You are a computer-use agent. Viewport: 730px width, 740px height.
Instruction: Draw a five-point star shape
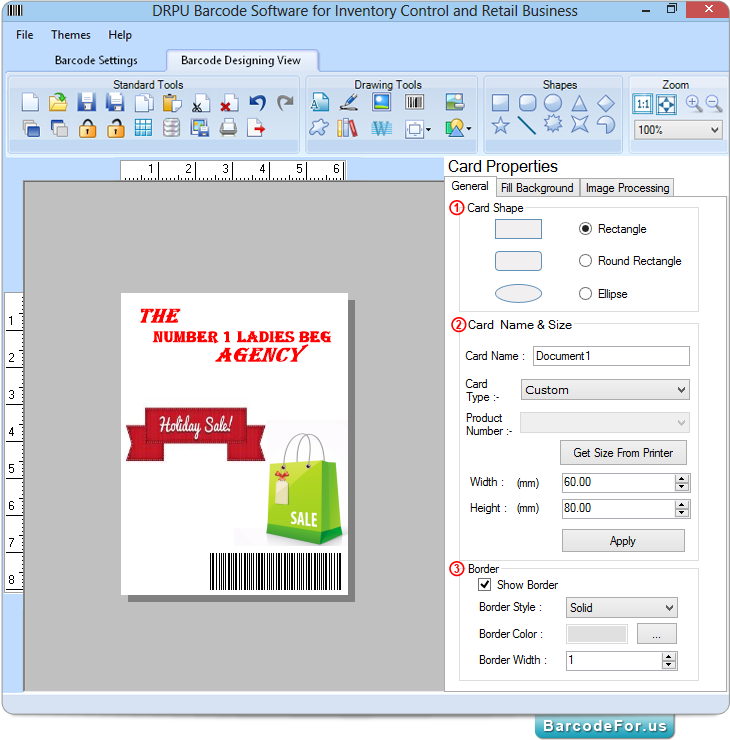pos(500,126)
